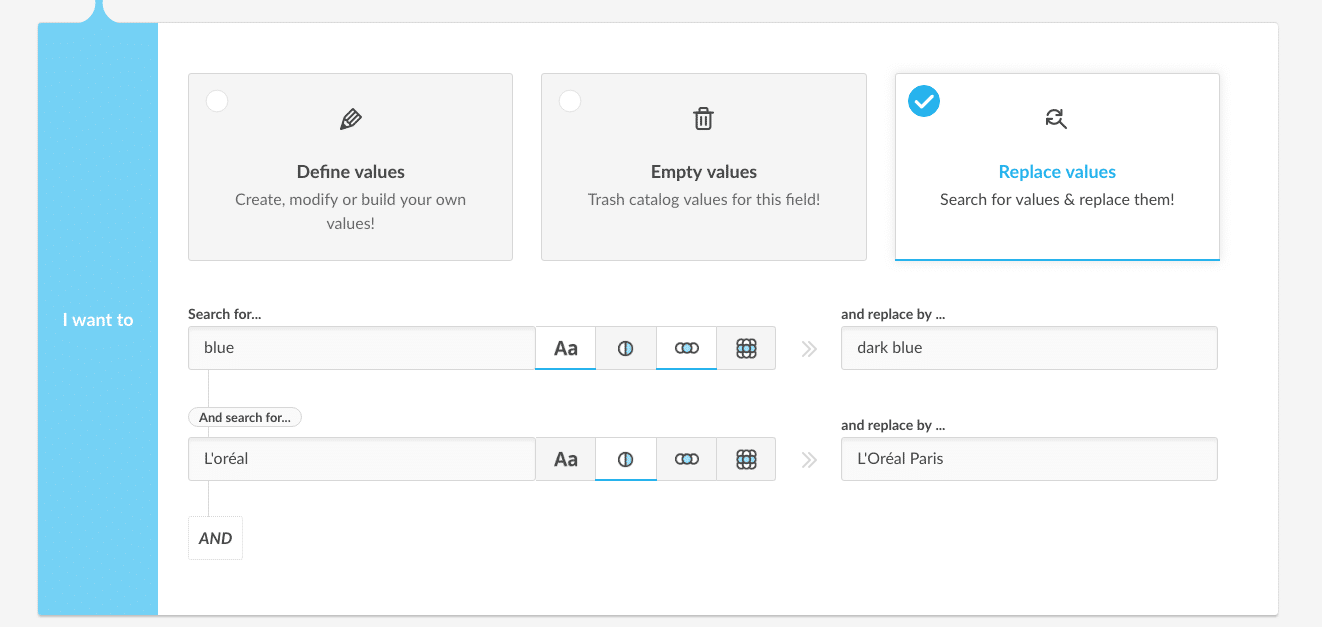Click grid icon in blue search row
1322x627 pixels.
pyautogui.click(x=746, y=348)
